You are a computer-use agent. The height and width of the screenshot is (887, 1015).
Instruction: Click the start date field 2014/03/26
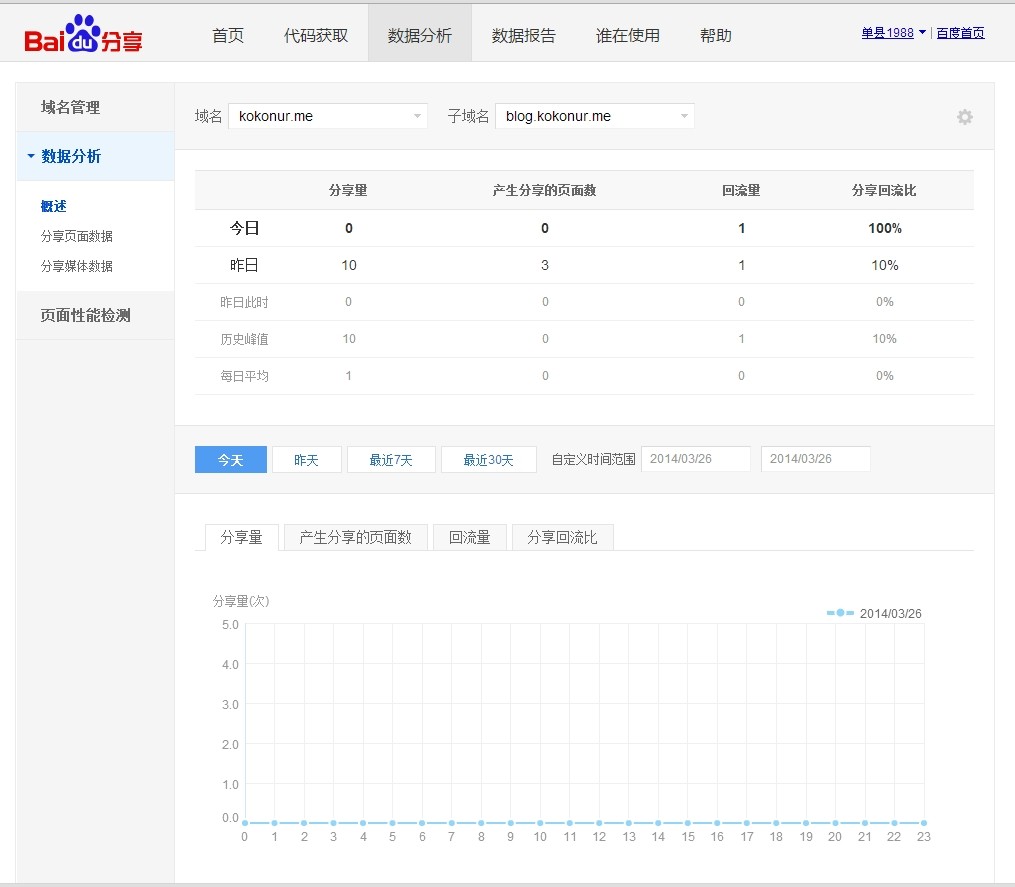pos(696,459)
